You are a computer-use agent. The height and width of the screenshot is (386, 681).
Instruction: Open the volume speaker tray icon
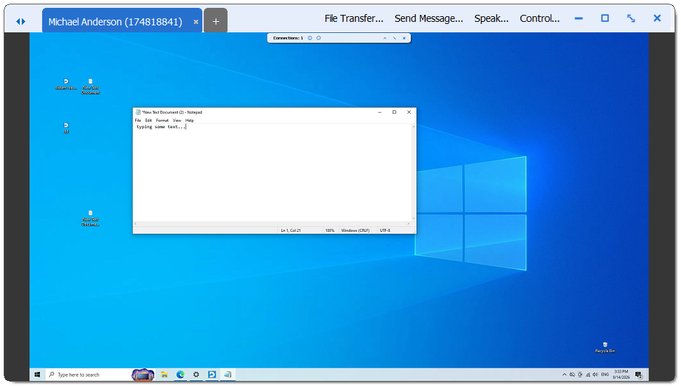[595, 374]
